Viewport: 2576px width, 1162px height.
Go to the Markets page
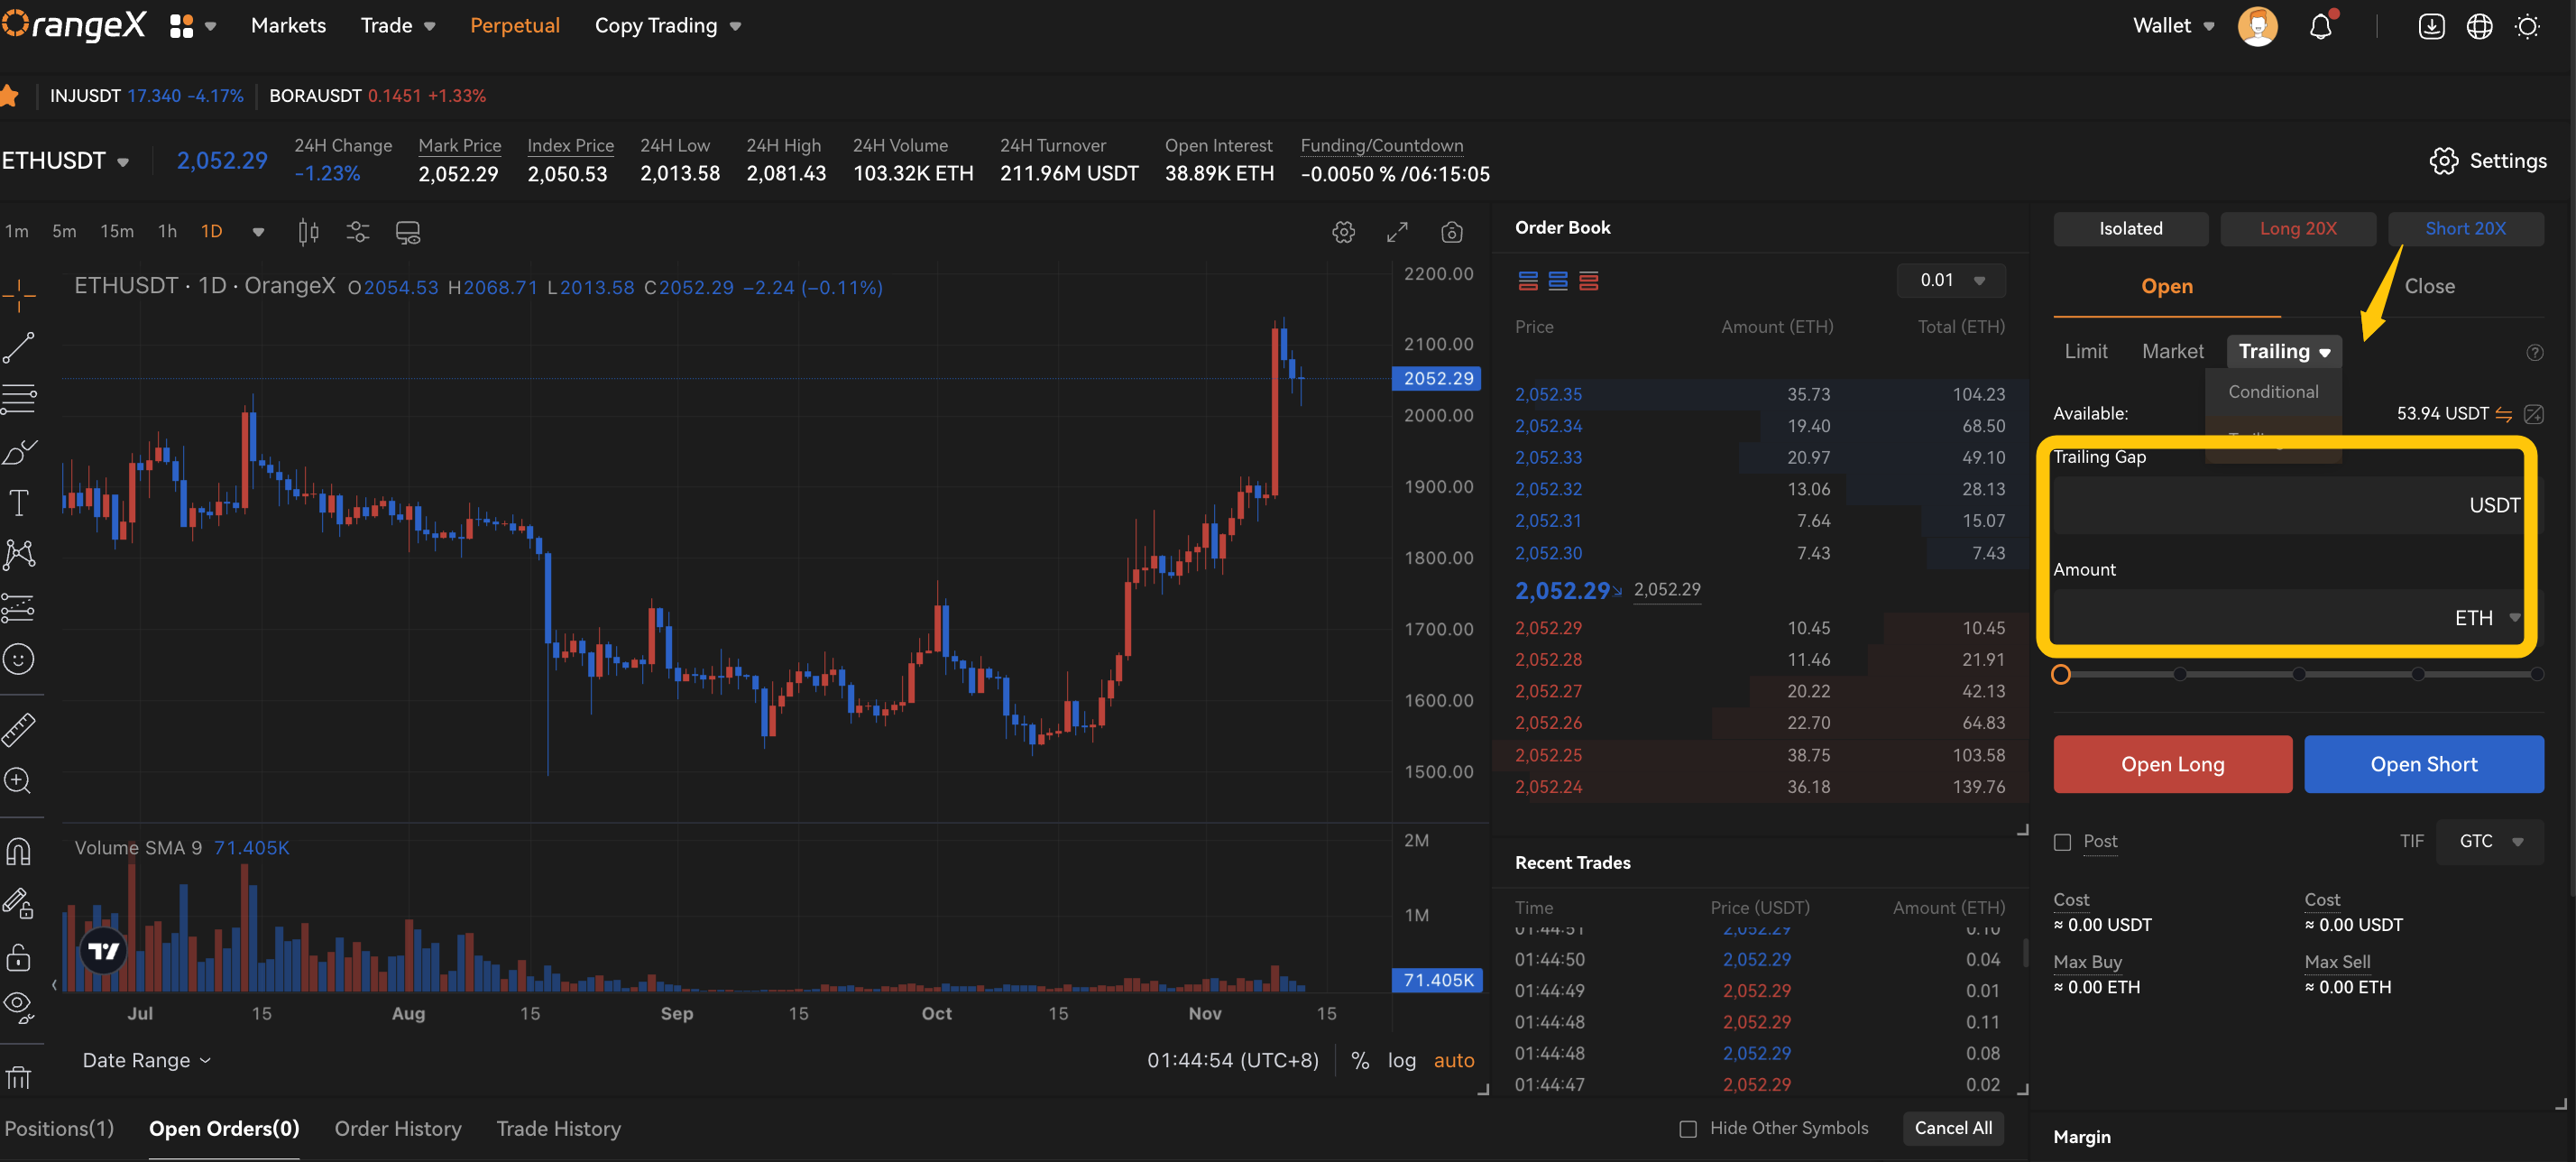click(x=288, y=26)
